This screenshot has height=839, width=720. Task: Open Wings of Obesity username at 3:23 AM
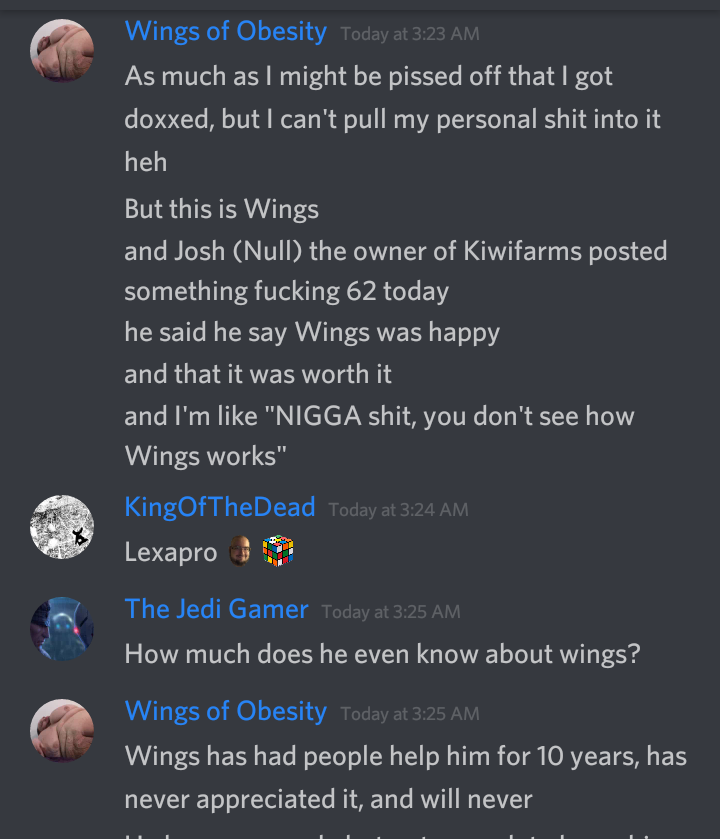point(226,31)
